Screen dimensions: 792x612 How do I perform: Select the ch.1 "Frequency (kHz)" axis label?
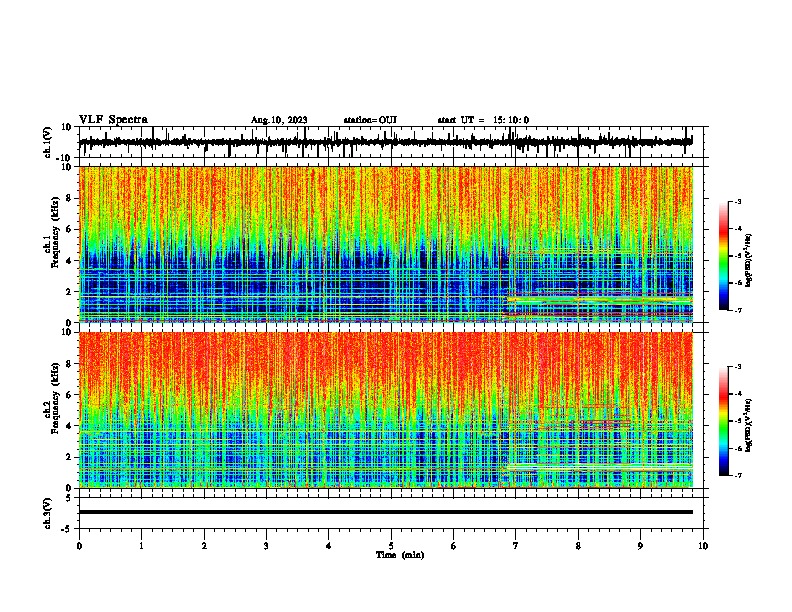pos(56,233)
